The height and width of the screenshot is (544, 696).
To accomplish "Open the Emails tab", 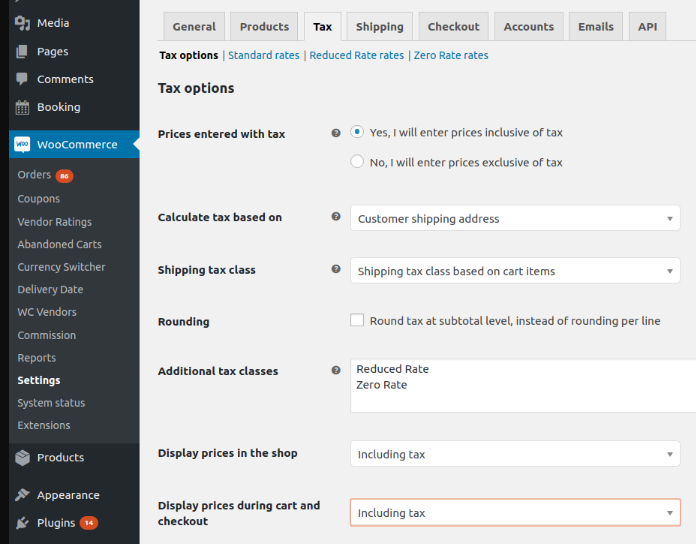I will click(596, 27).
